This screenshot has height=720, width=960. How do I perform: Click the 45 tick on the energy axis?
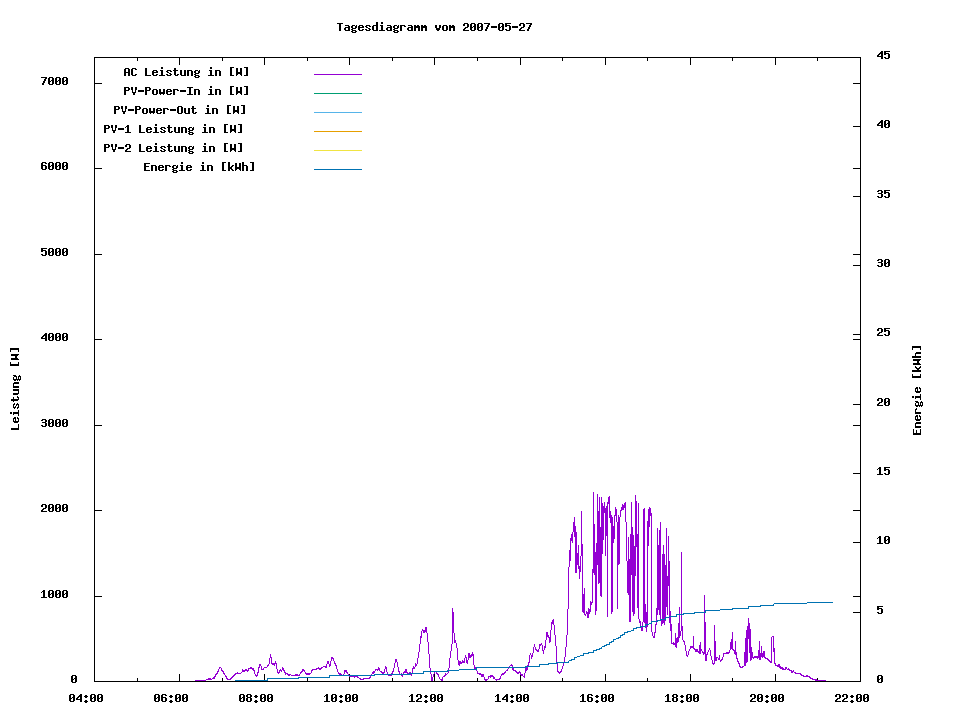pos(883,55)
